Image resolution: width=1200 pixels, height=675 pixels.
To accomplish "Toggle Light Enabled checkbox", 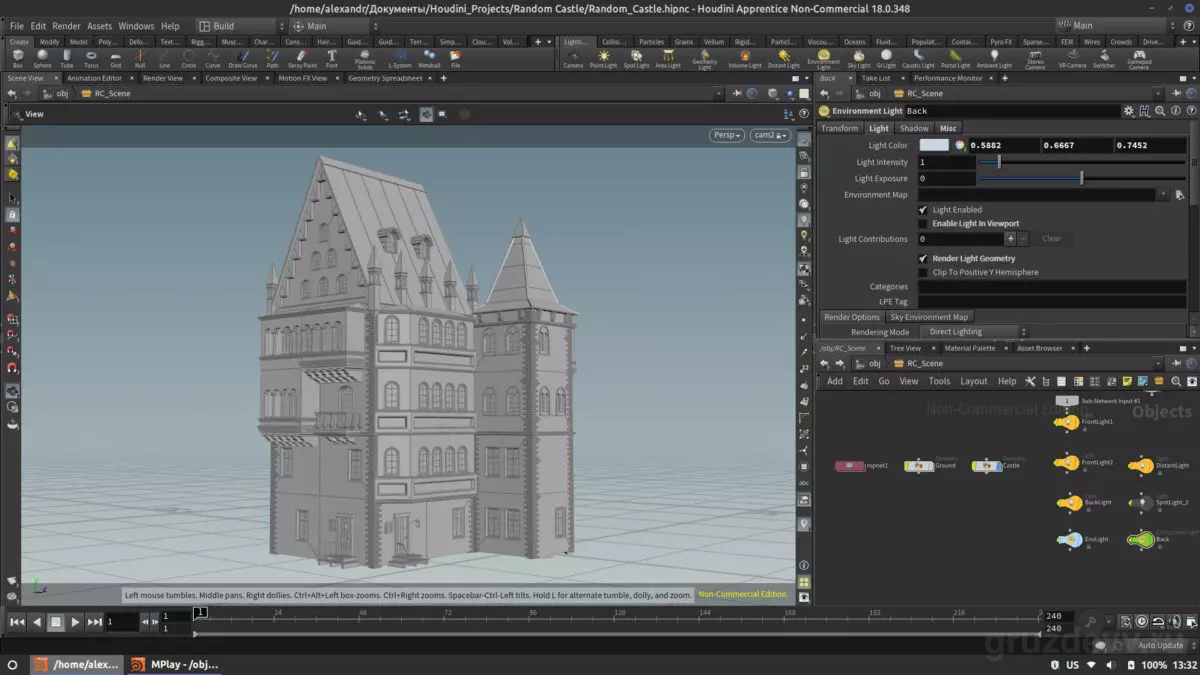I will click(x=923, y=210).
